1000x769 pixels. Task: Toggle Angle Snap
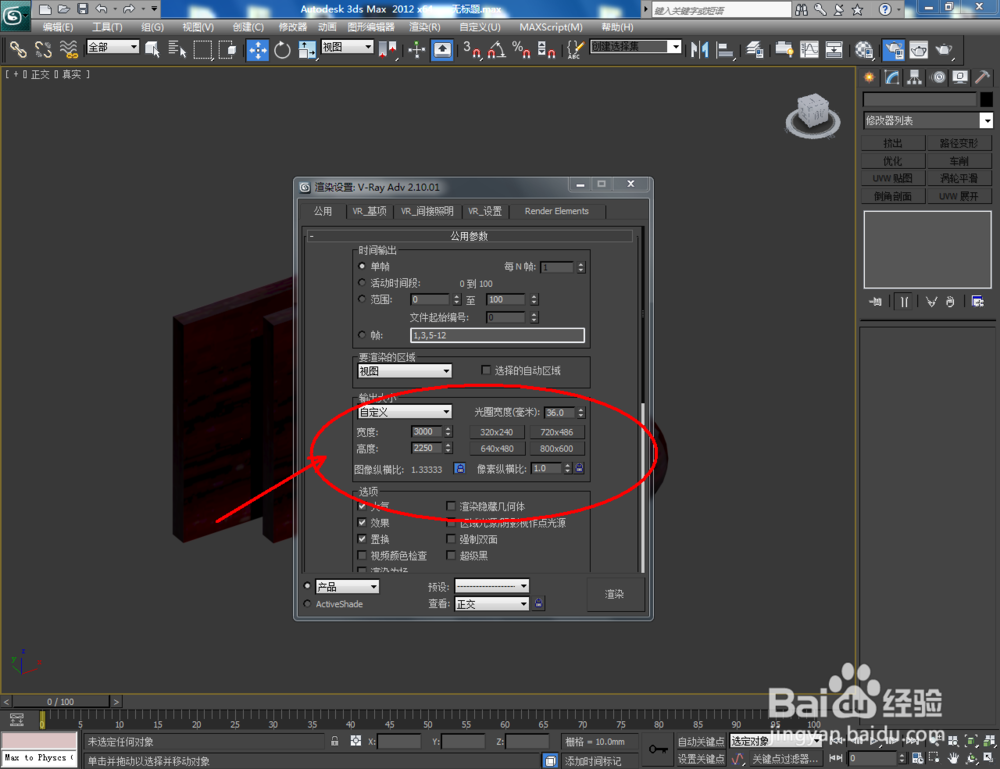496,50
